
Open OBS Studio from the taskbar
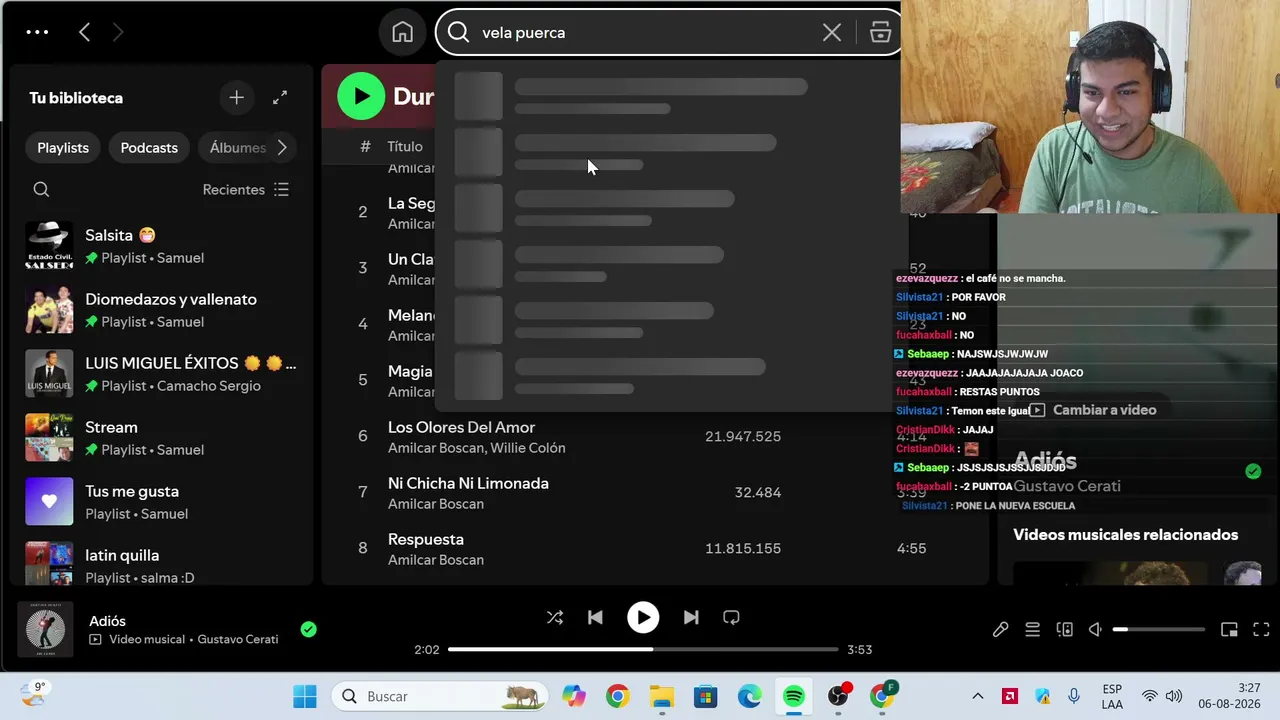click(838, 696)
